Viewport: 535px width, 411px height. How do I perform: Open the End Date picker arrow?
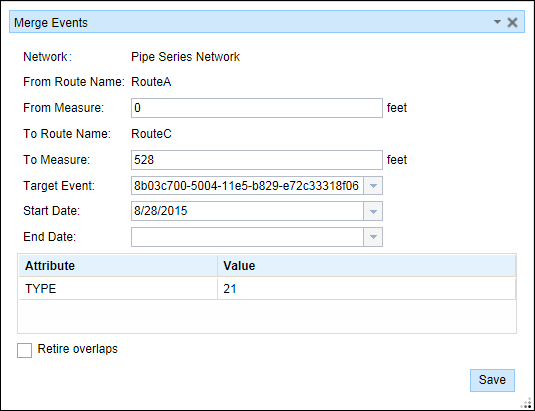point(373,237)
